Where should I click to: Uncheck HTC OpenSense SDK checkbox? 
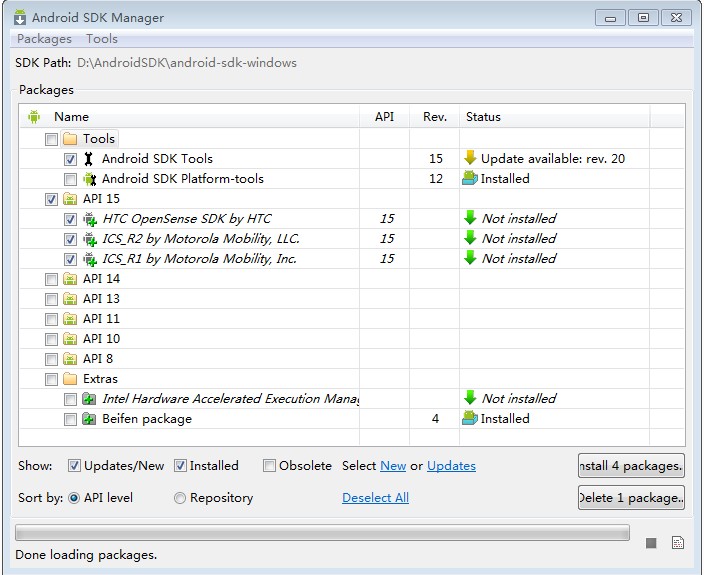70,219
